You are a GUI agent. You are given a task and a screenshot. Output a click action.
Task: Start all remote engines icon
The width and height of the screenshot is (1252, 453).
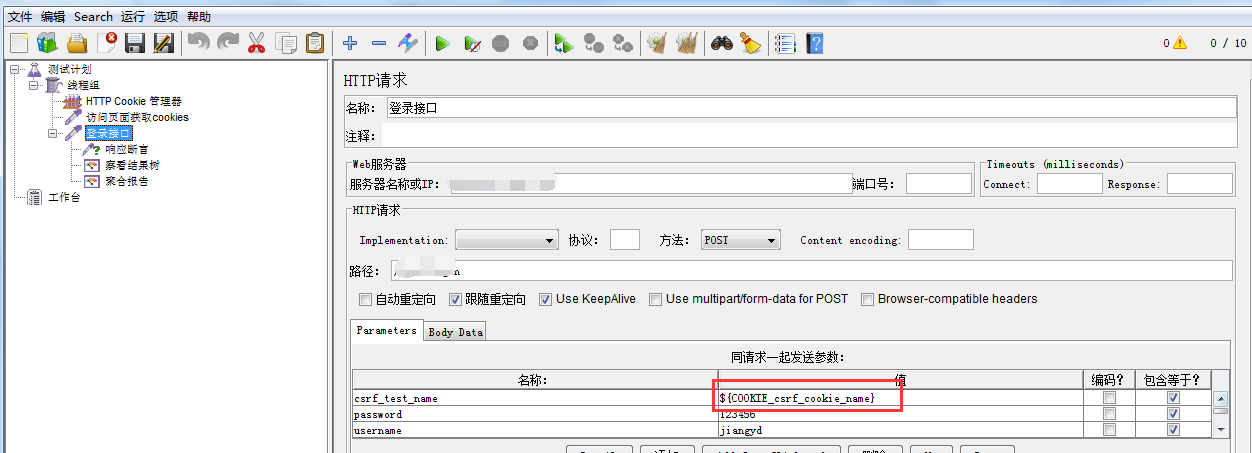coord(565,43)
